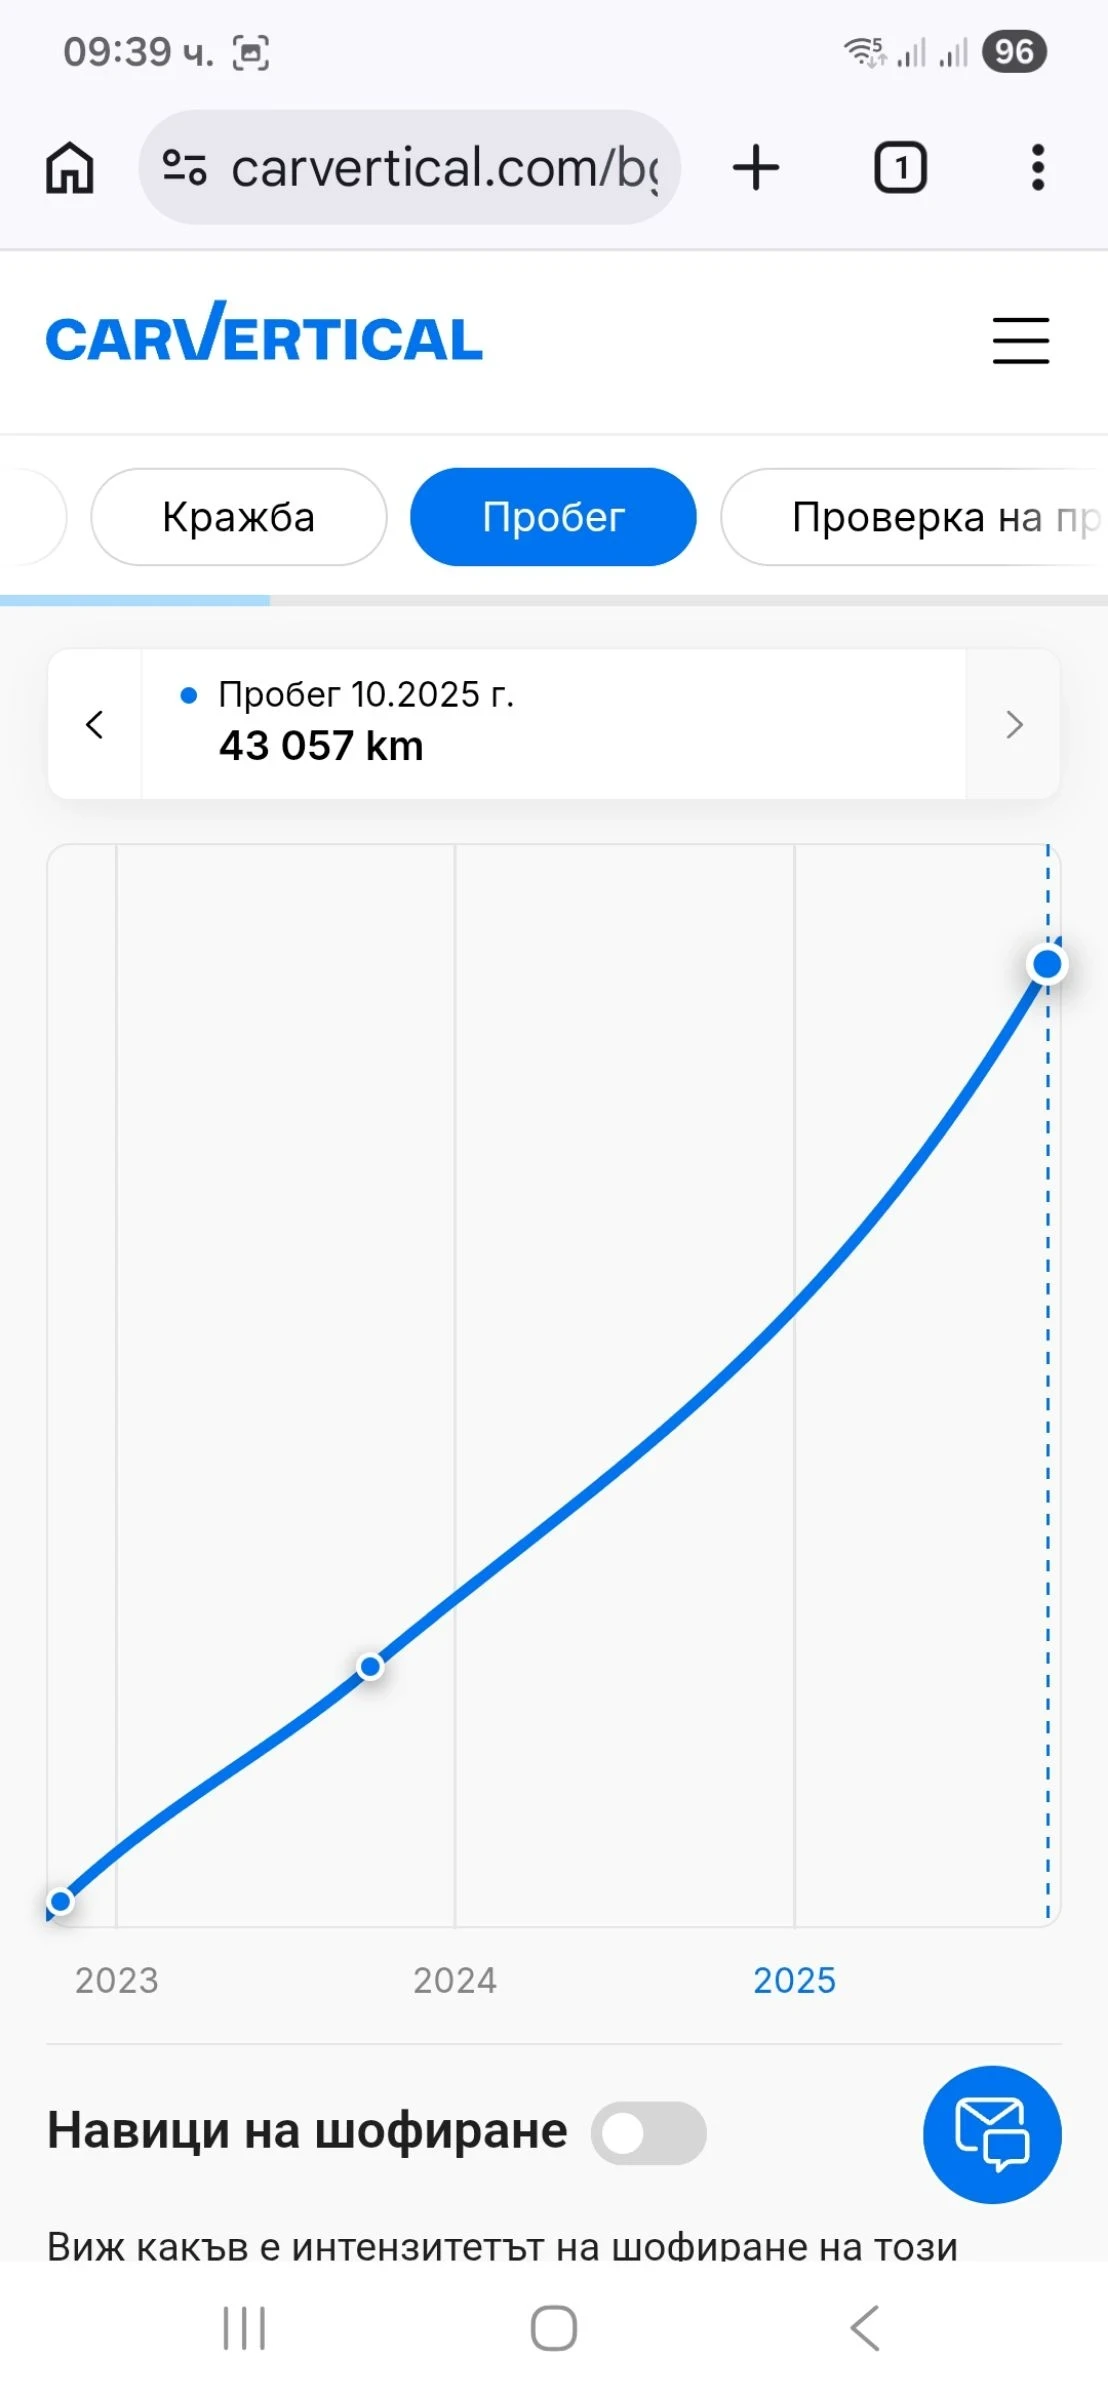The width and height of the screenshot is (1108, 2400).
Task: Tap the browser home icon
Action: (x=70, y=167)
